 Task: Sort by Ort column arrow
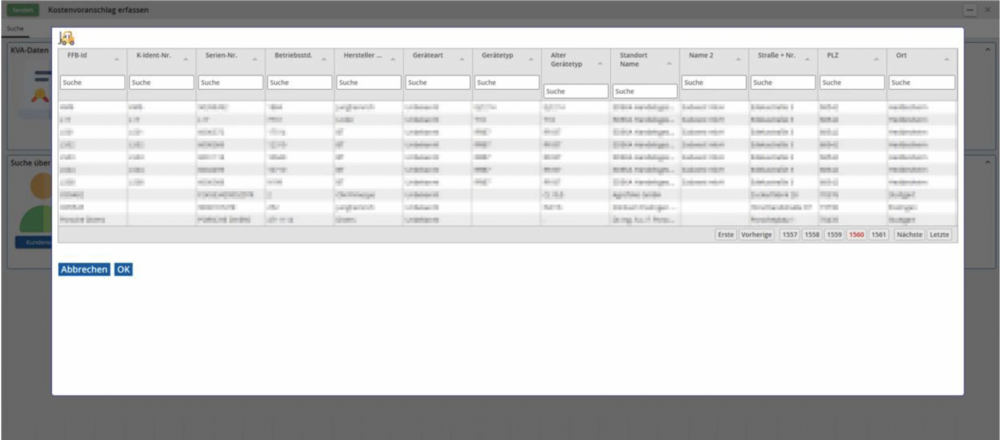tap(946, 59)
